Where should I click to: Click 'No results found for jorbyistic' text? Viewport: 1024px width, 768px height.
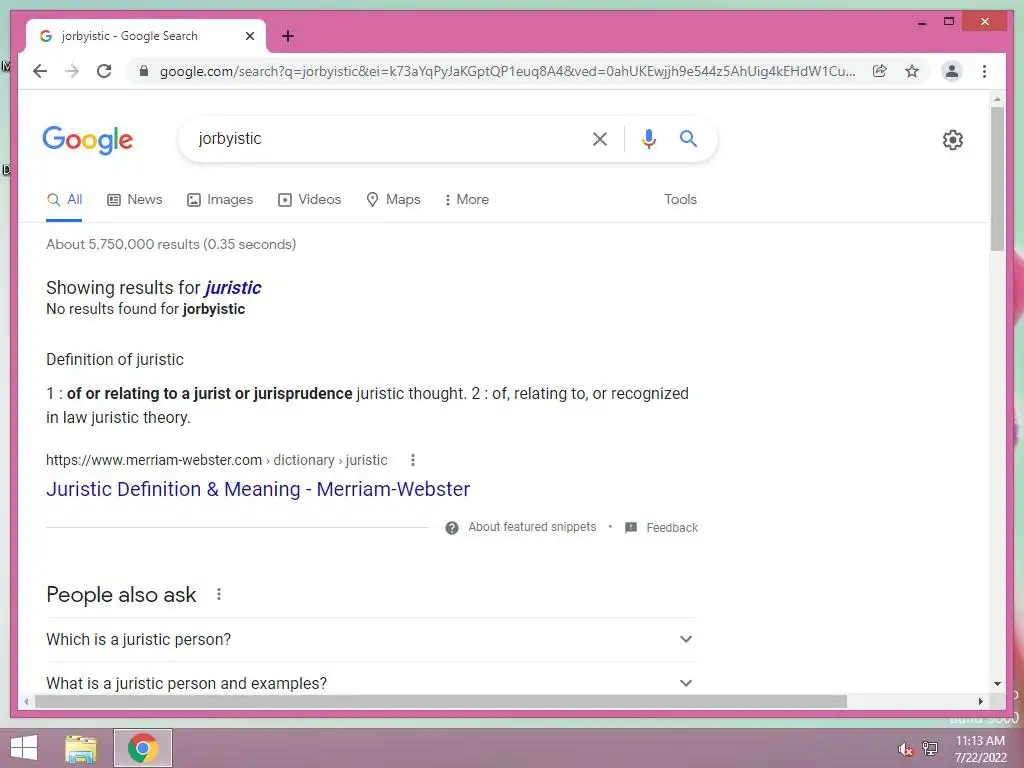(146, 309)
